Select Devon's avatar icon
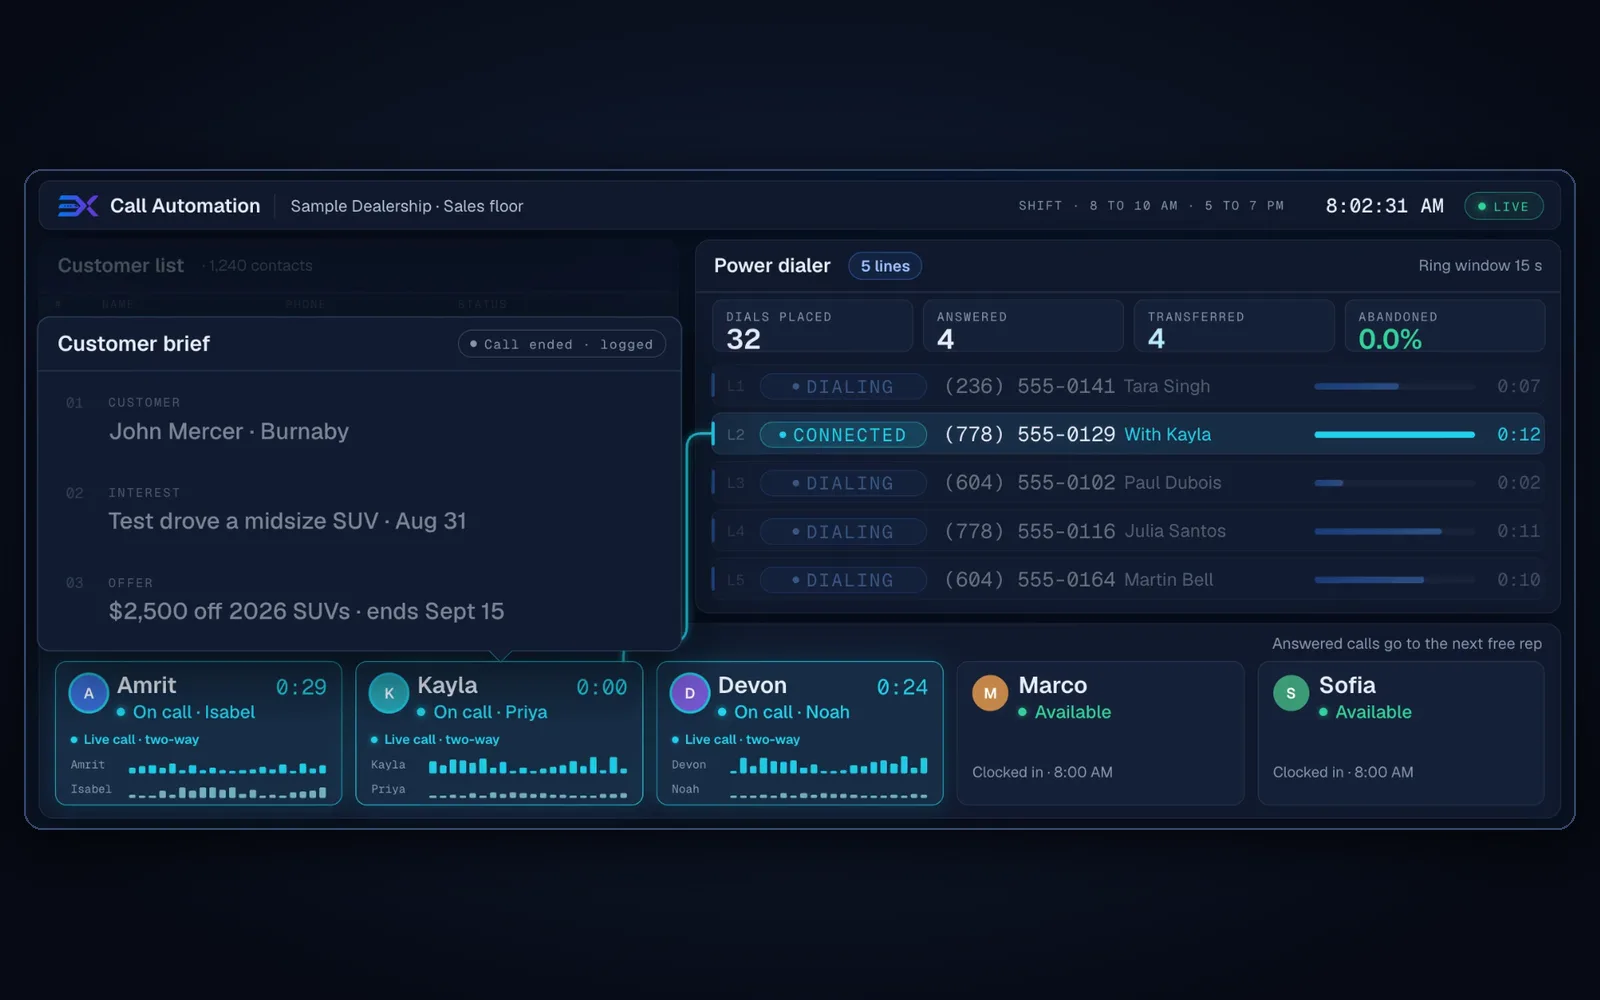1600x1000 pixels. click(689, 693)
